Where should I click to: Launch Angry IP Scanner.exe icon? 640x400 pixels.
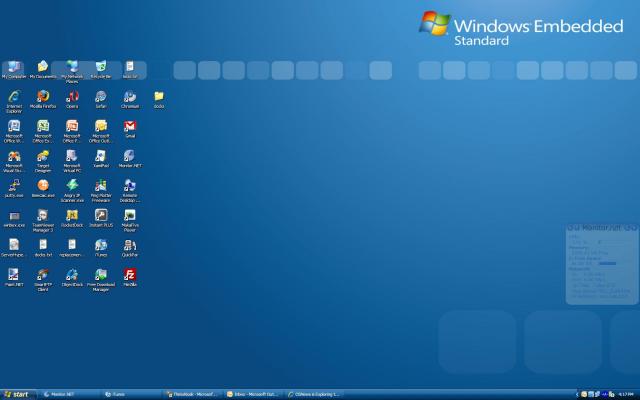click(72, 191)
